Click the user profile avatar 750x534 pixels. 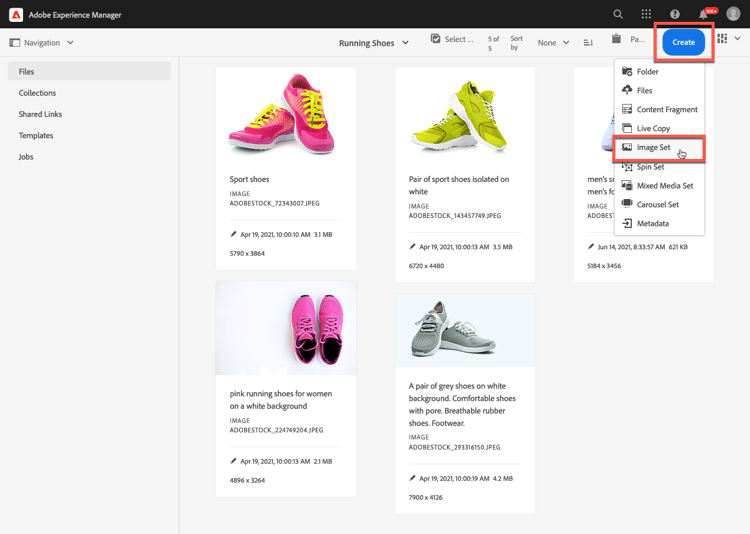[733, 14]
